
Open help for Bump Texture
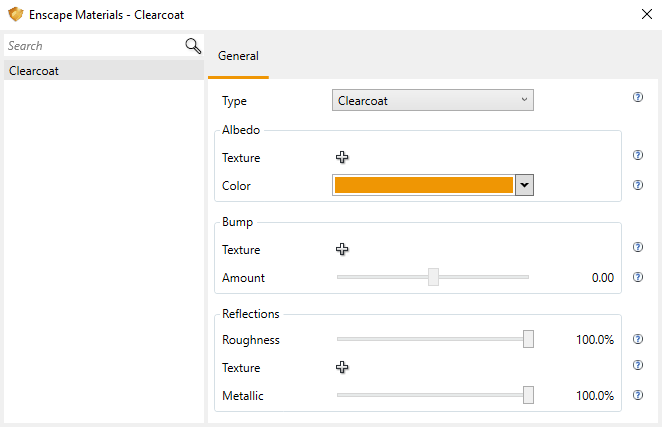tap(638, 247)
